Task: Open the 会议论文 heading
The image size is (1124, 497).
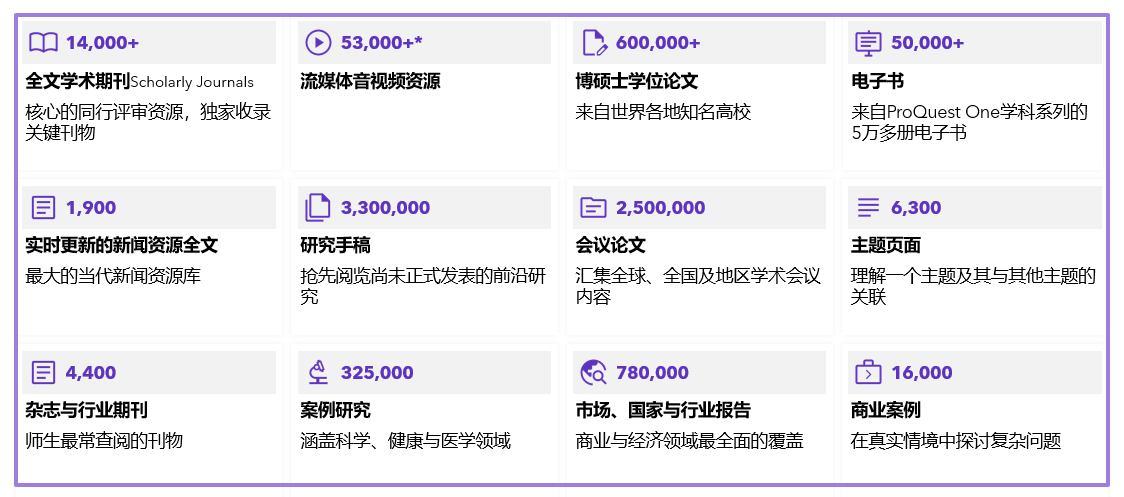Action: (x=610, y=246)
